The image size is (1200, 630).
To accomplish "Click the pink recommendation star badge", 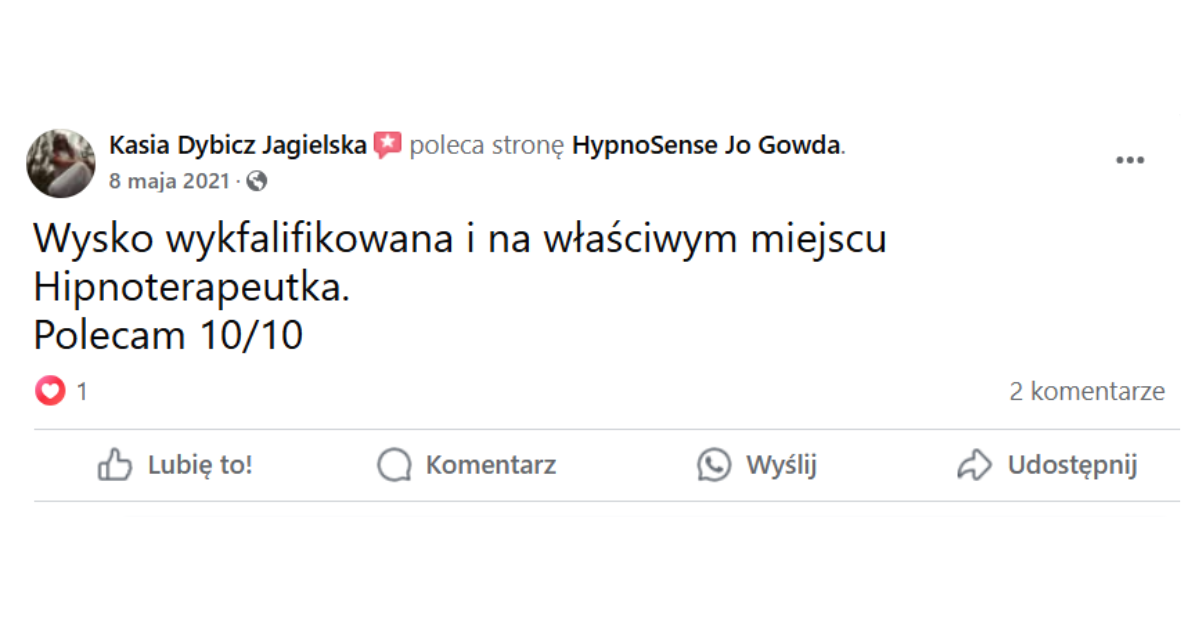I will pyautogui.click(x=387, y=146).
